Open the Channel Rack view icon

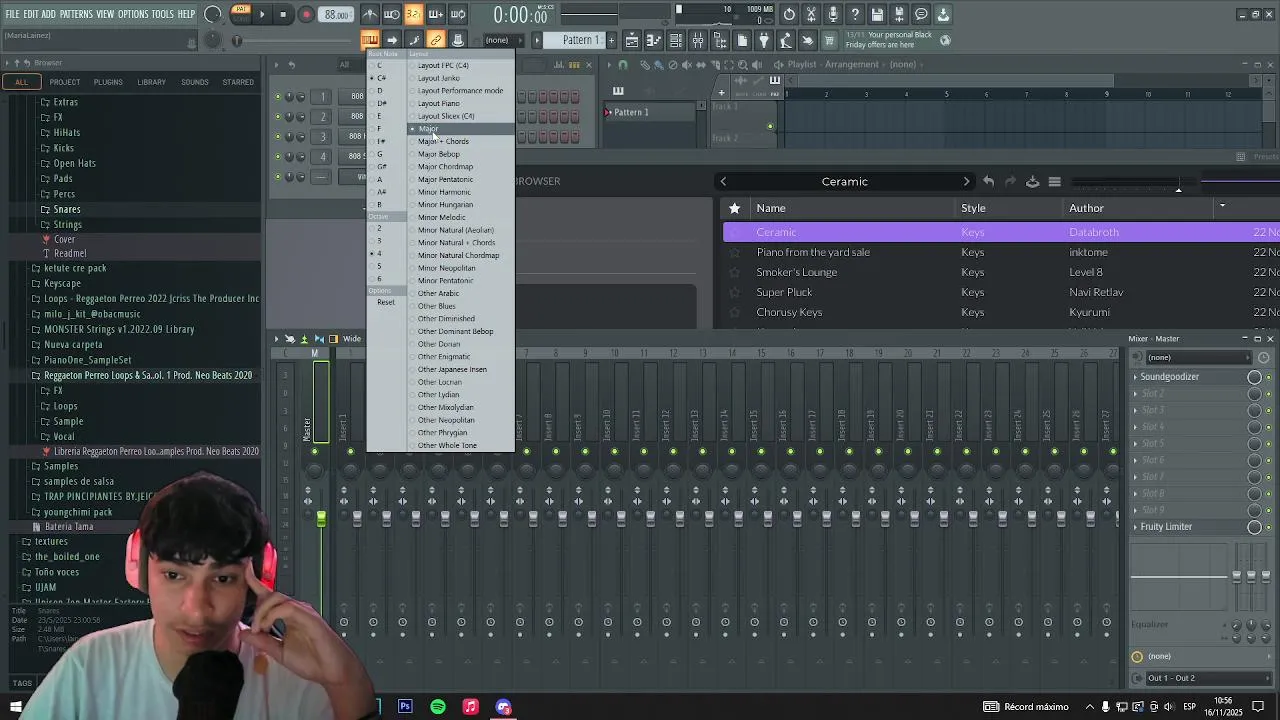676,40
